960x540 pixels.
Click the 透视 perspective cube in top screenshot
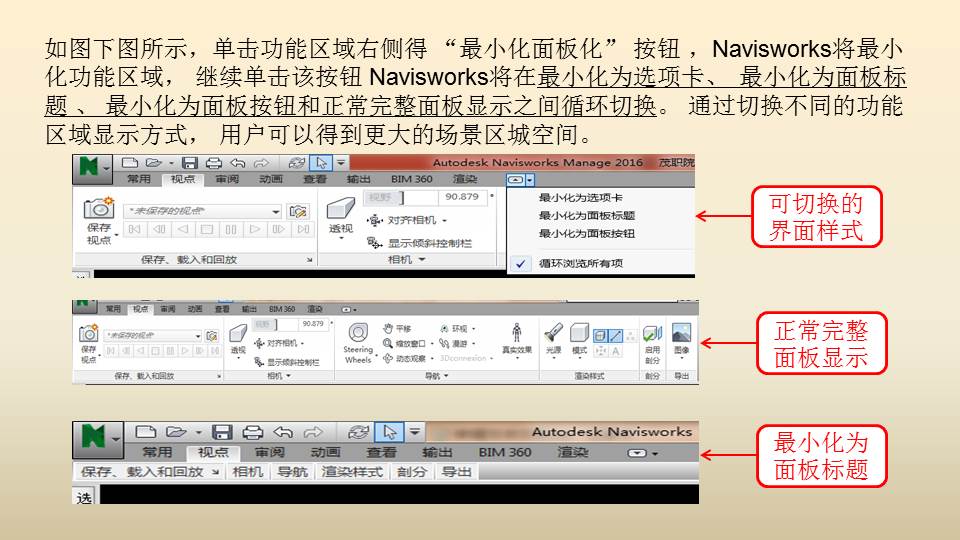pyautogui.click(x=341, y=208)
